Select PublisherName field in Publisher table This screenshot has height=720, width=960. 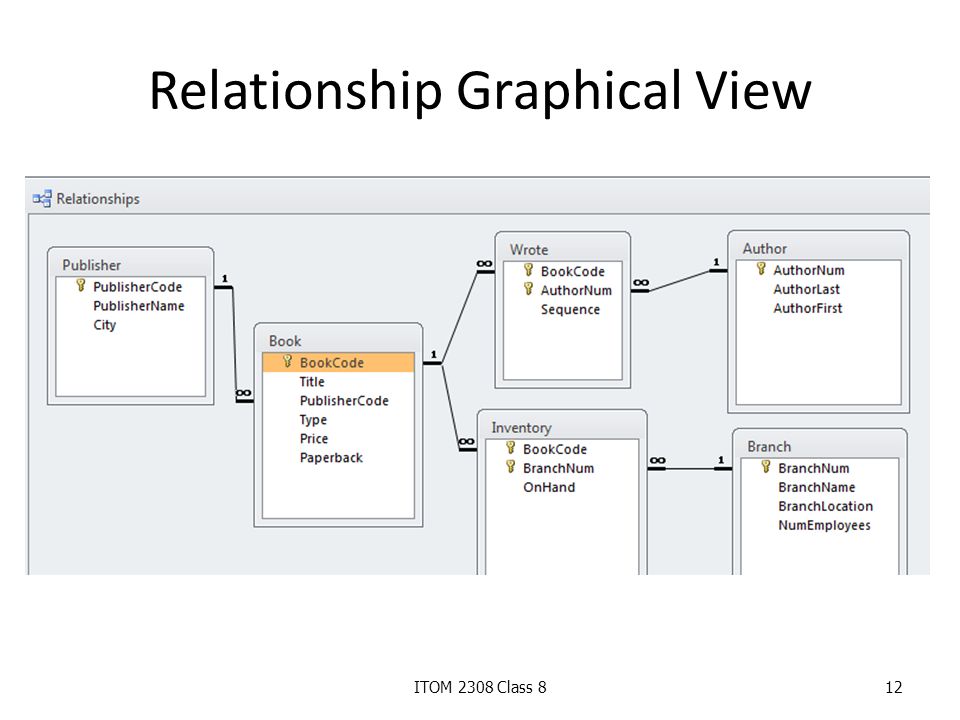(130, 306)
